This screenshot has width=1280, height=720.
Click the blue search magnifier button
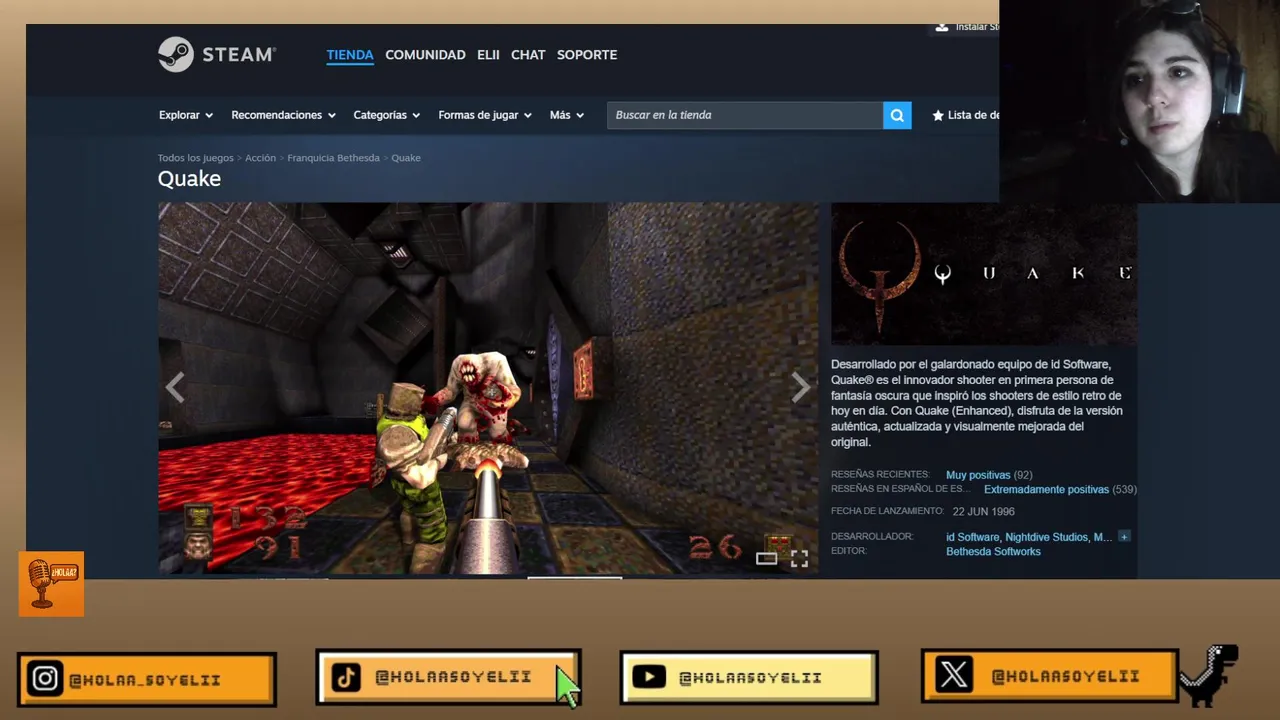pos(897,115)
